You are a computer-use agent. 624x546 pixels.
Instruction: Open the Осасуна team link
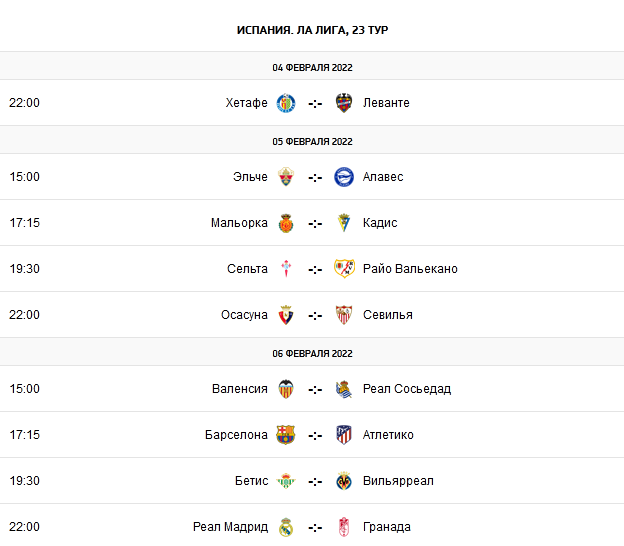(x=244, y=315)
